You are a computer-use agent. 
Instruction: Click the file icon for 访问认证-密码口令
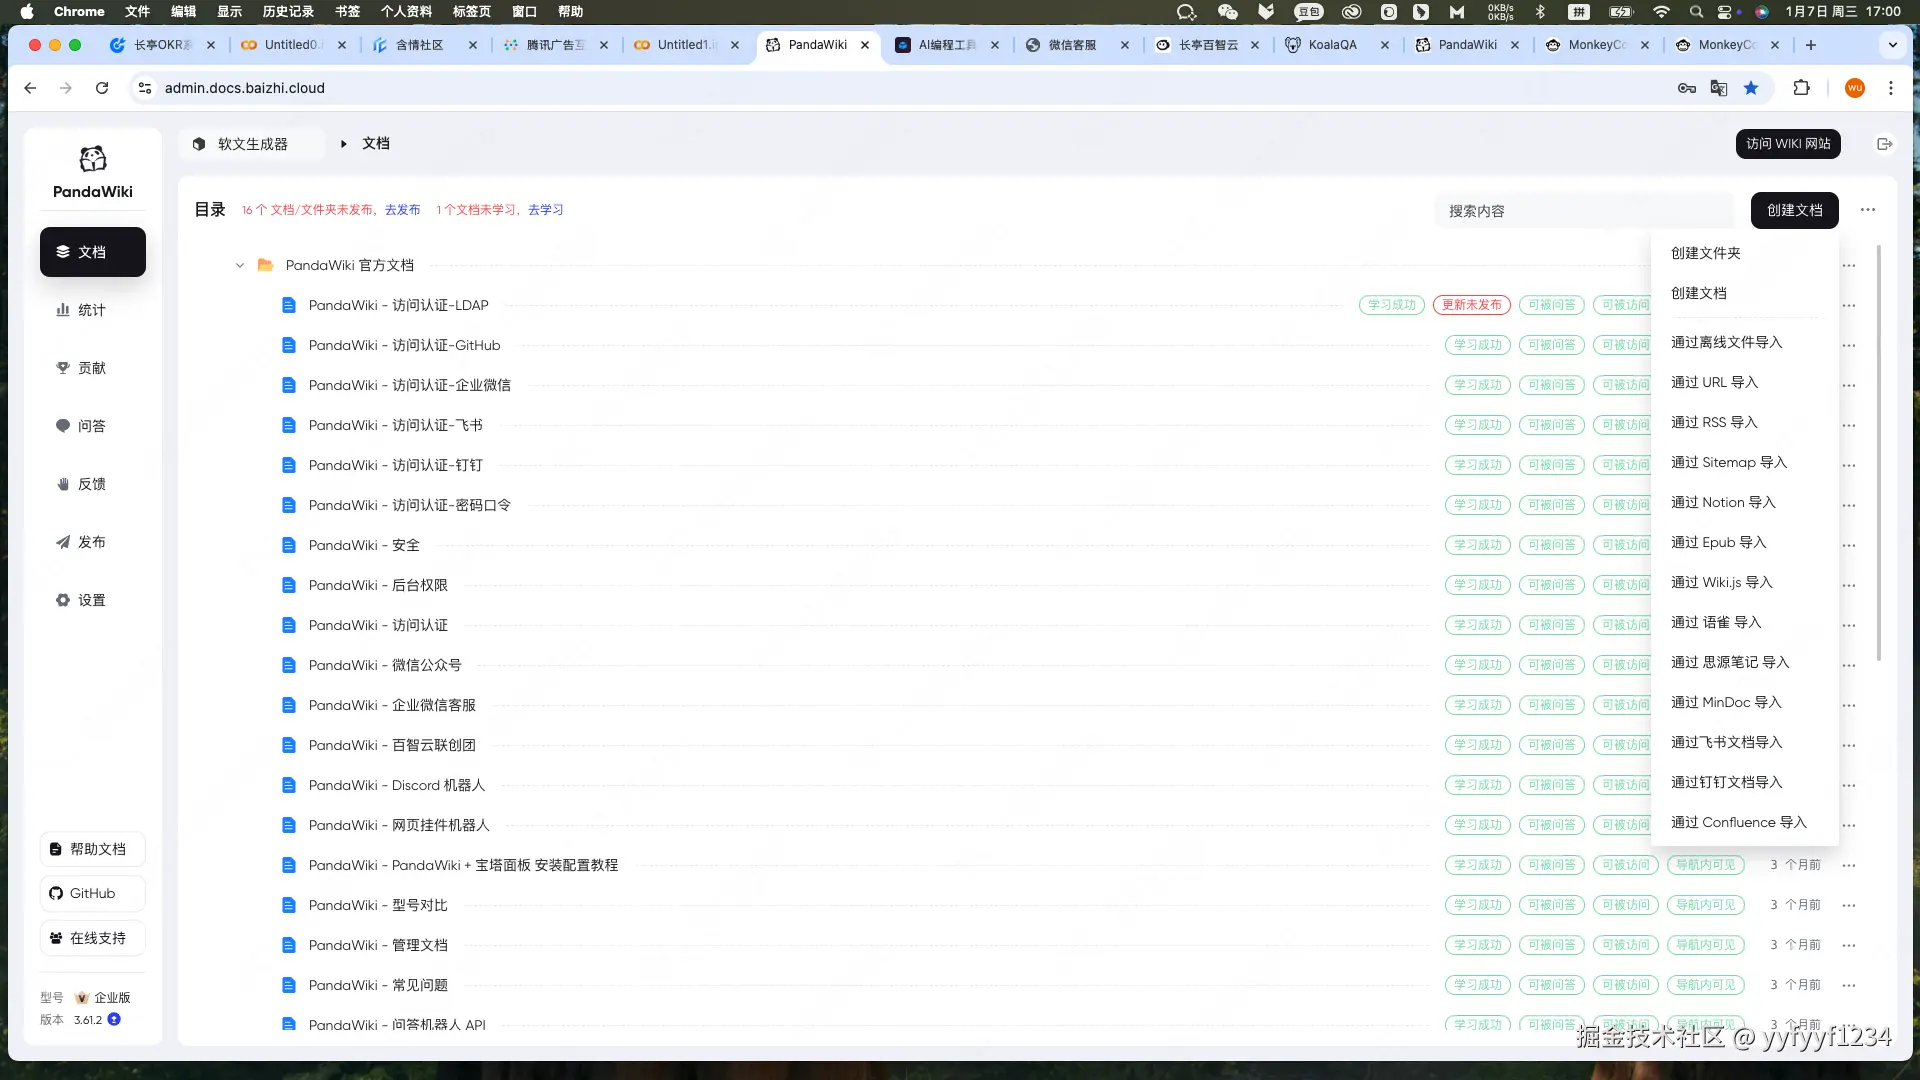pos(289,505)
